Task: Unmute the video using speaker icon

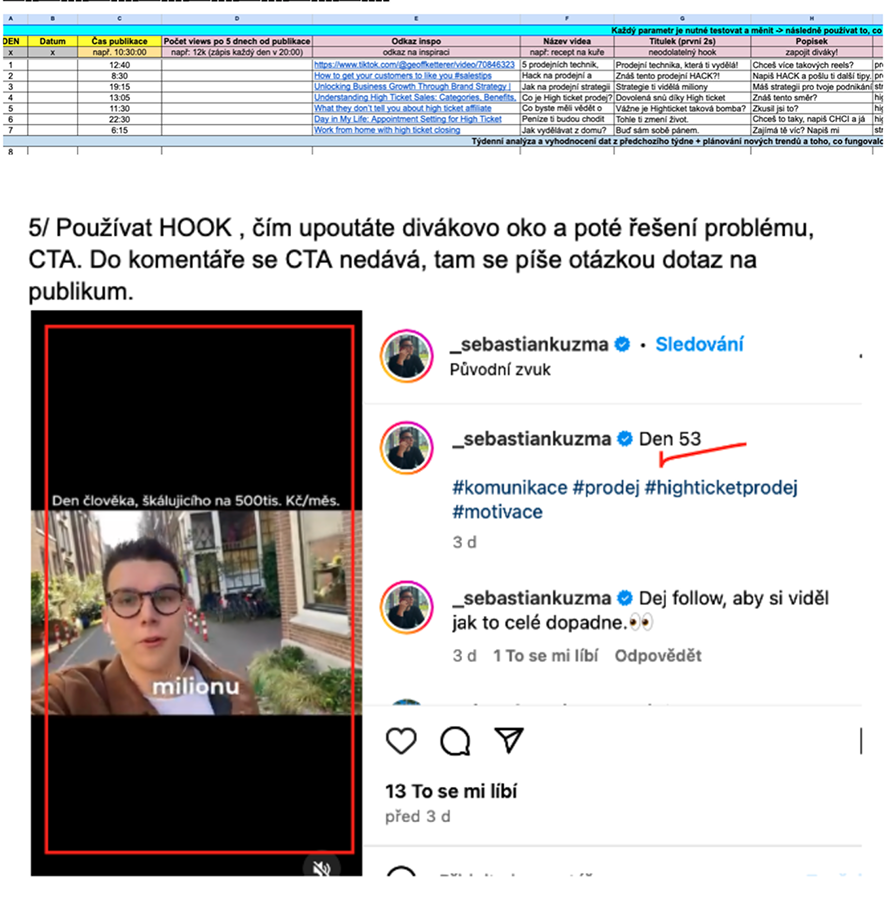Action: [322, 867]
